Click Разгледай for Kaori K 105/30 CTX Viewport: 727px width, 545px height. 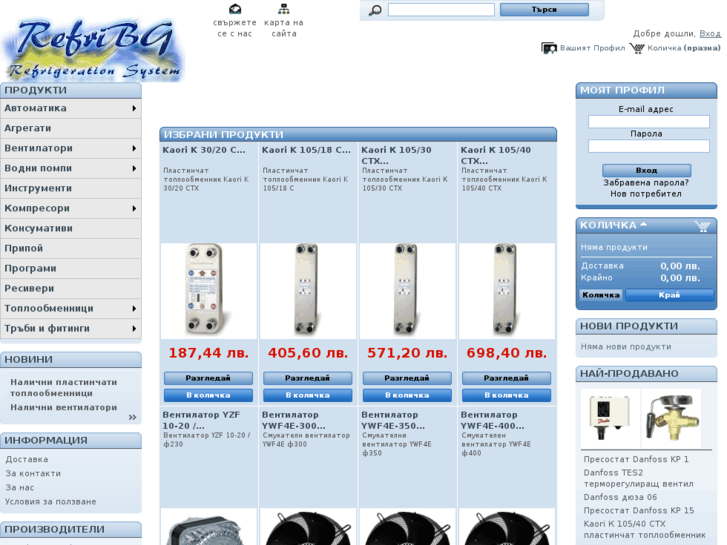click(x=407, y=378)
